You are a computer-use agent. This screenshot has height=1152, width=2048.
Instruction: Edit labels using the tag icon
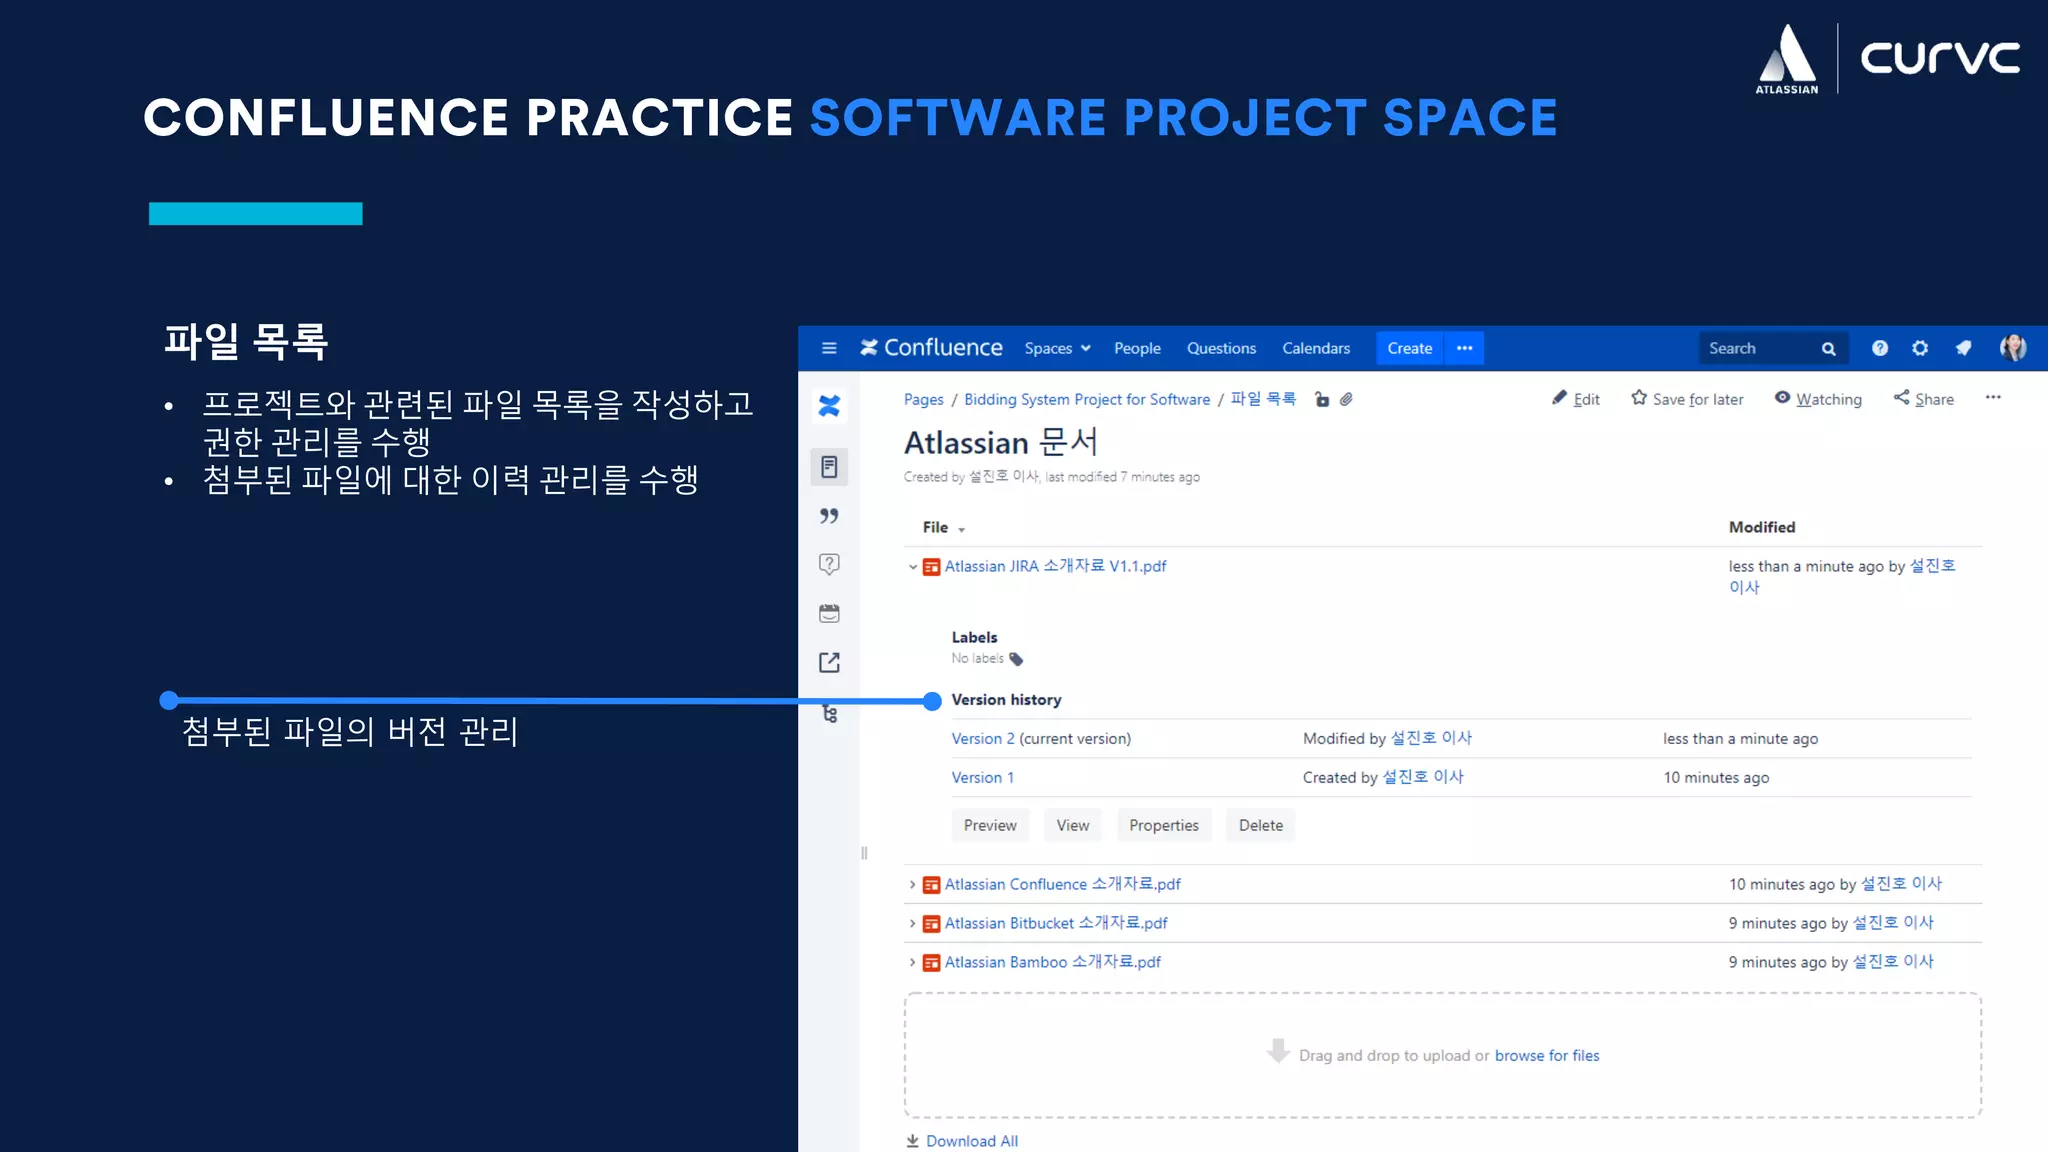[1016, 659]
